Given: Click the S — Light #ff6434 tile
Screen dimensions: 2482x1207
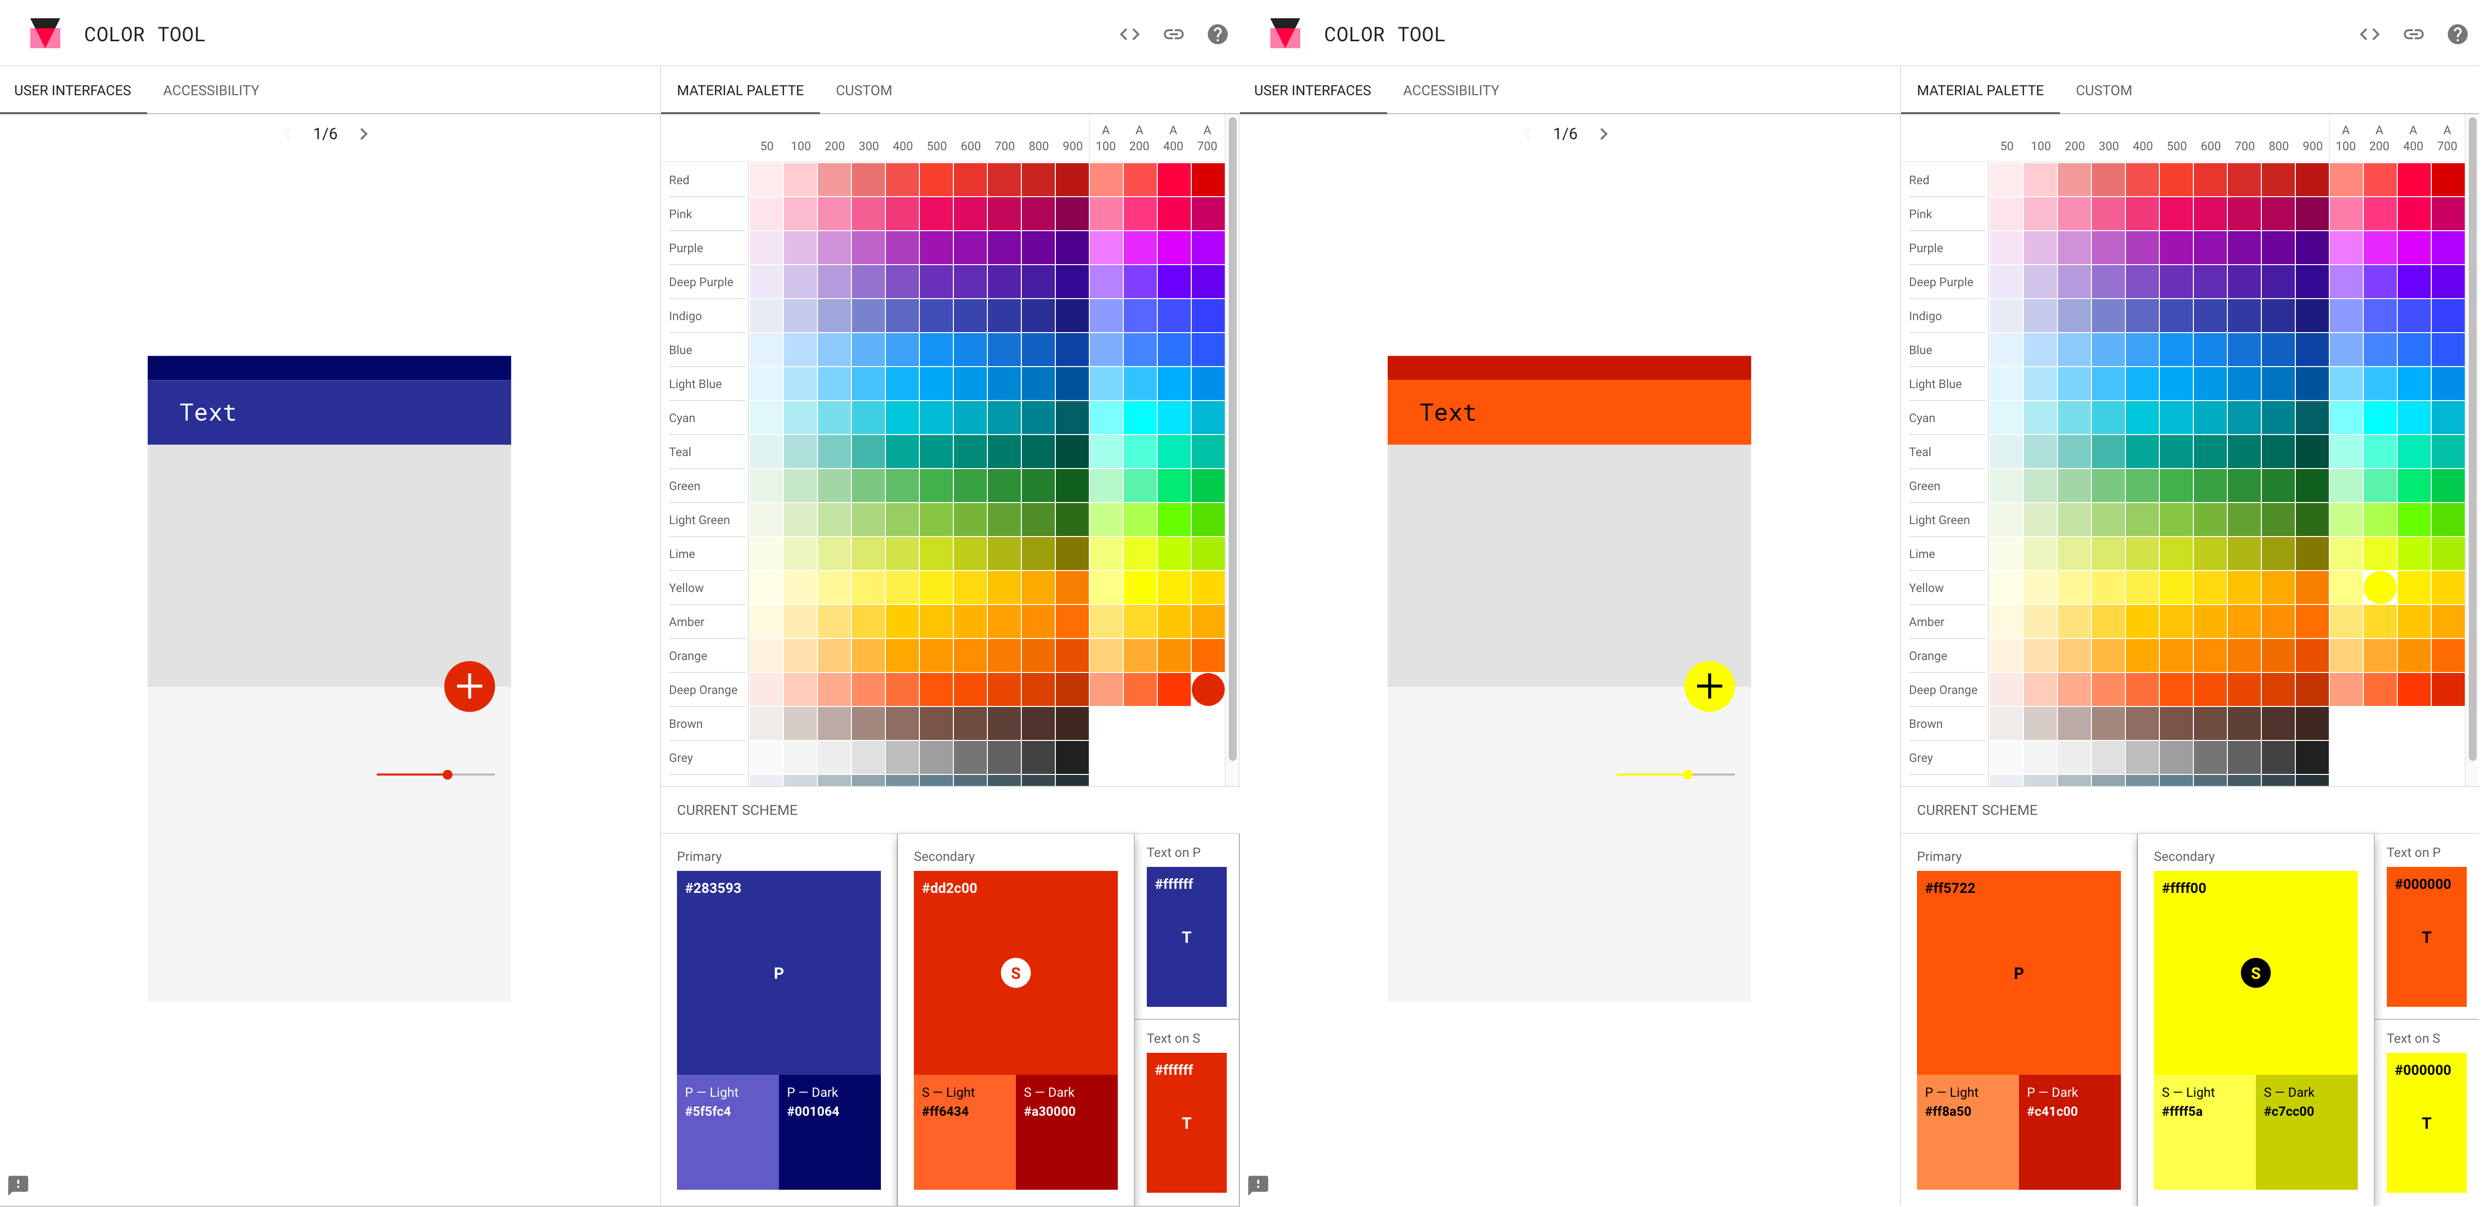Looking at the screenshot, I should tap(965, 1132).
